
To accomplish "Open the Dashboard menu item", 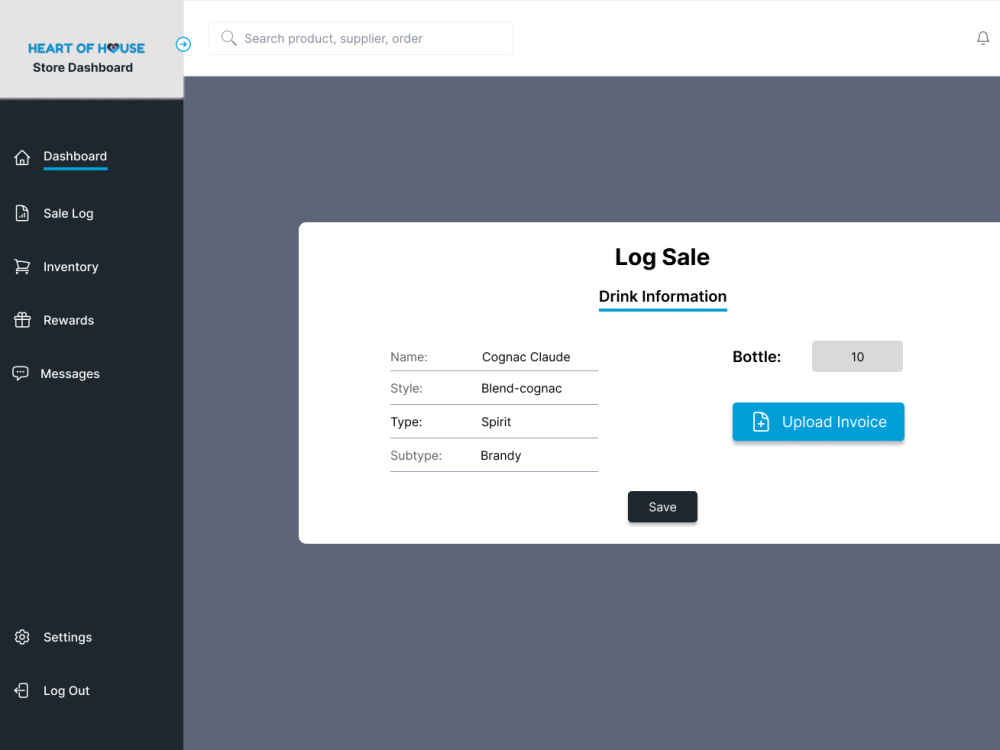I will pyautogui.click(x=75, y=156).
